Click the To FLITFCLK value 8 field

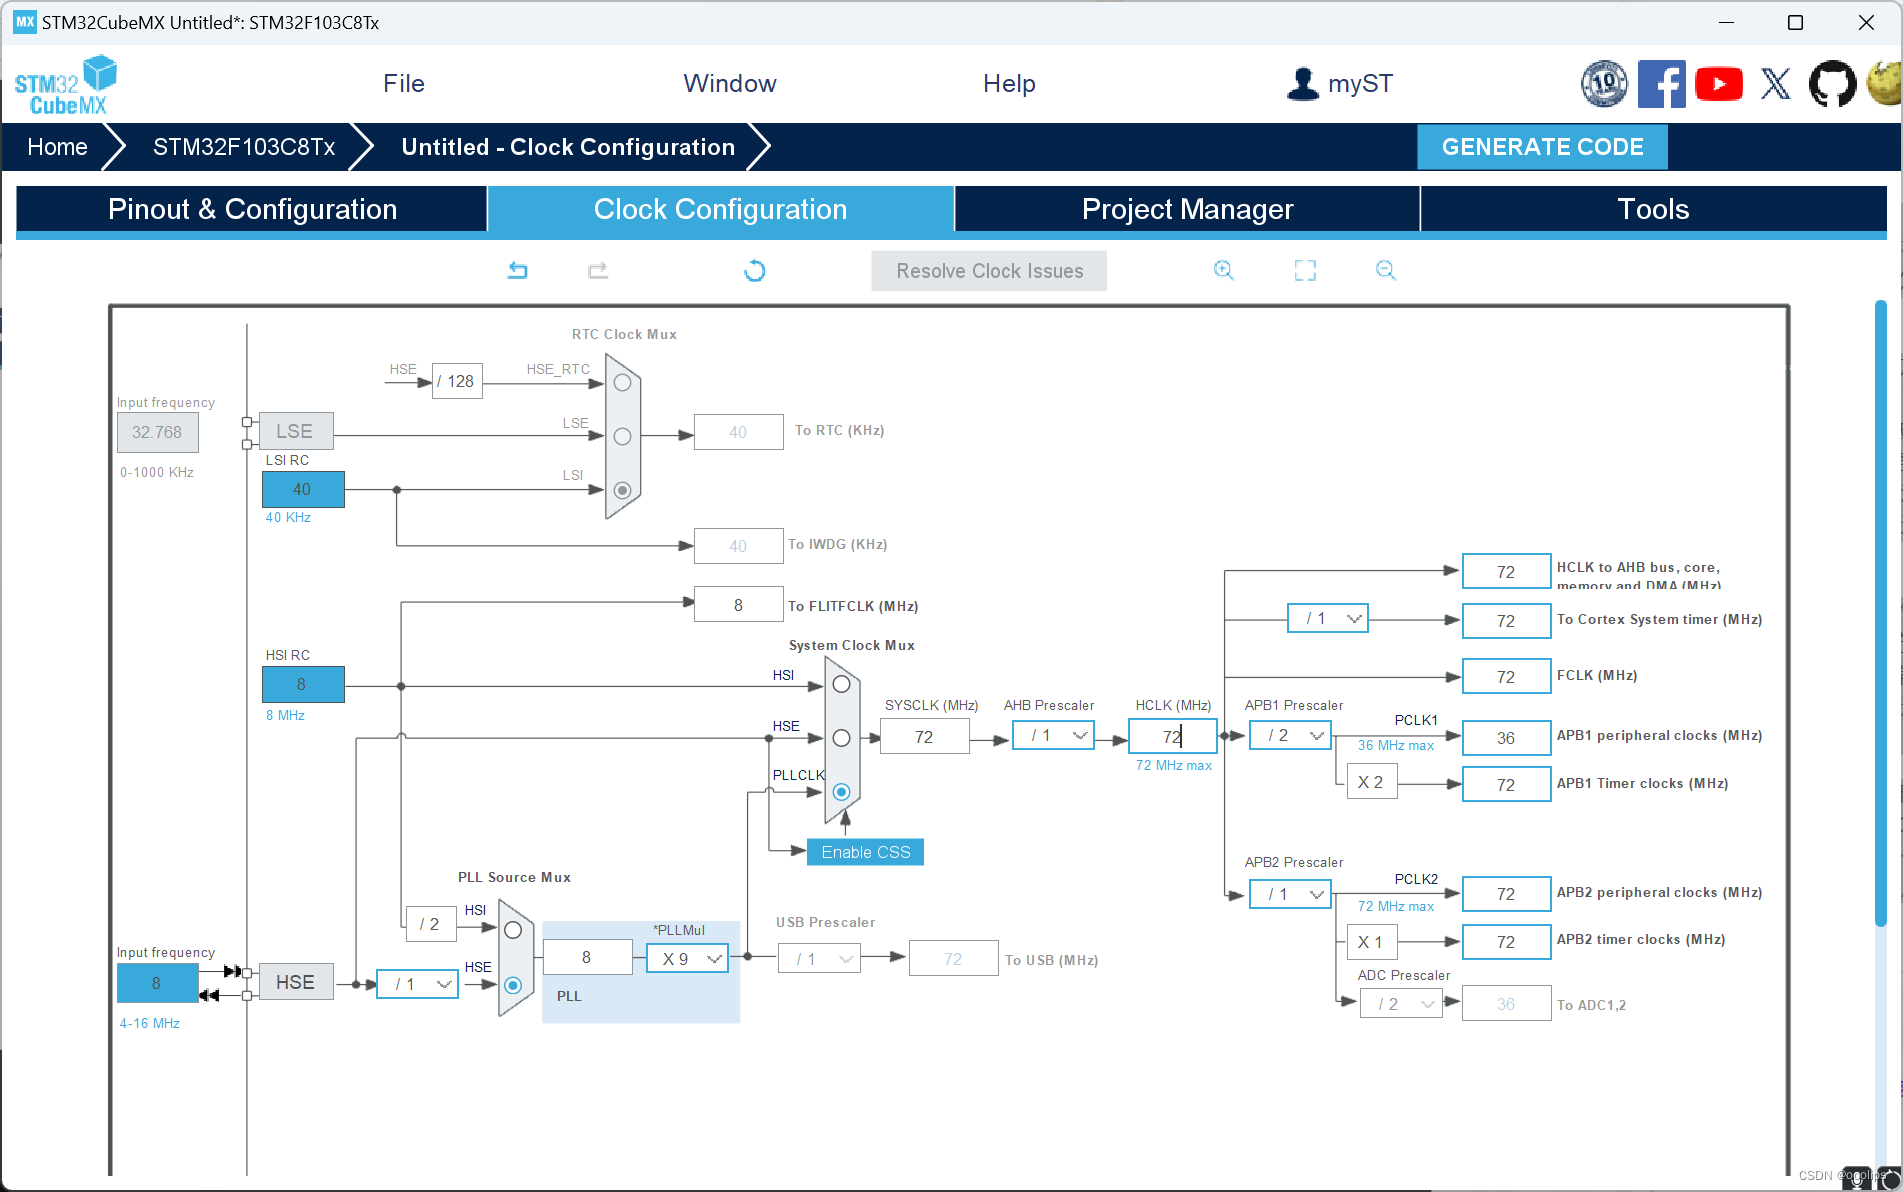click(738, 604)
